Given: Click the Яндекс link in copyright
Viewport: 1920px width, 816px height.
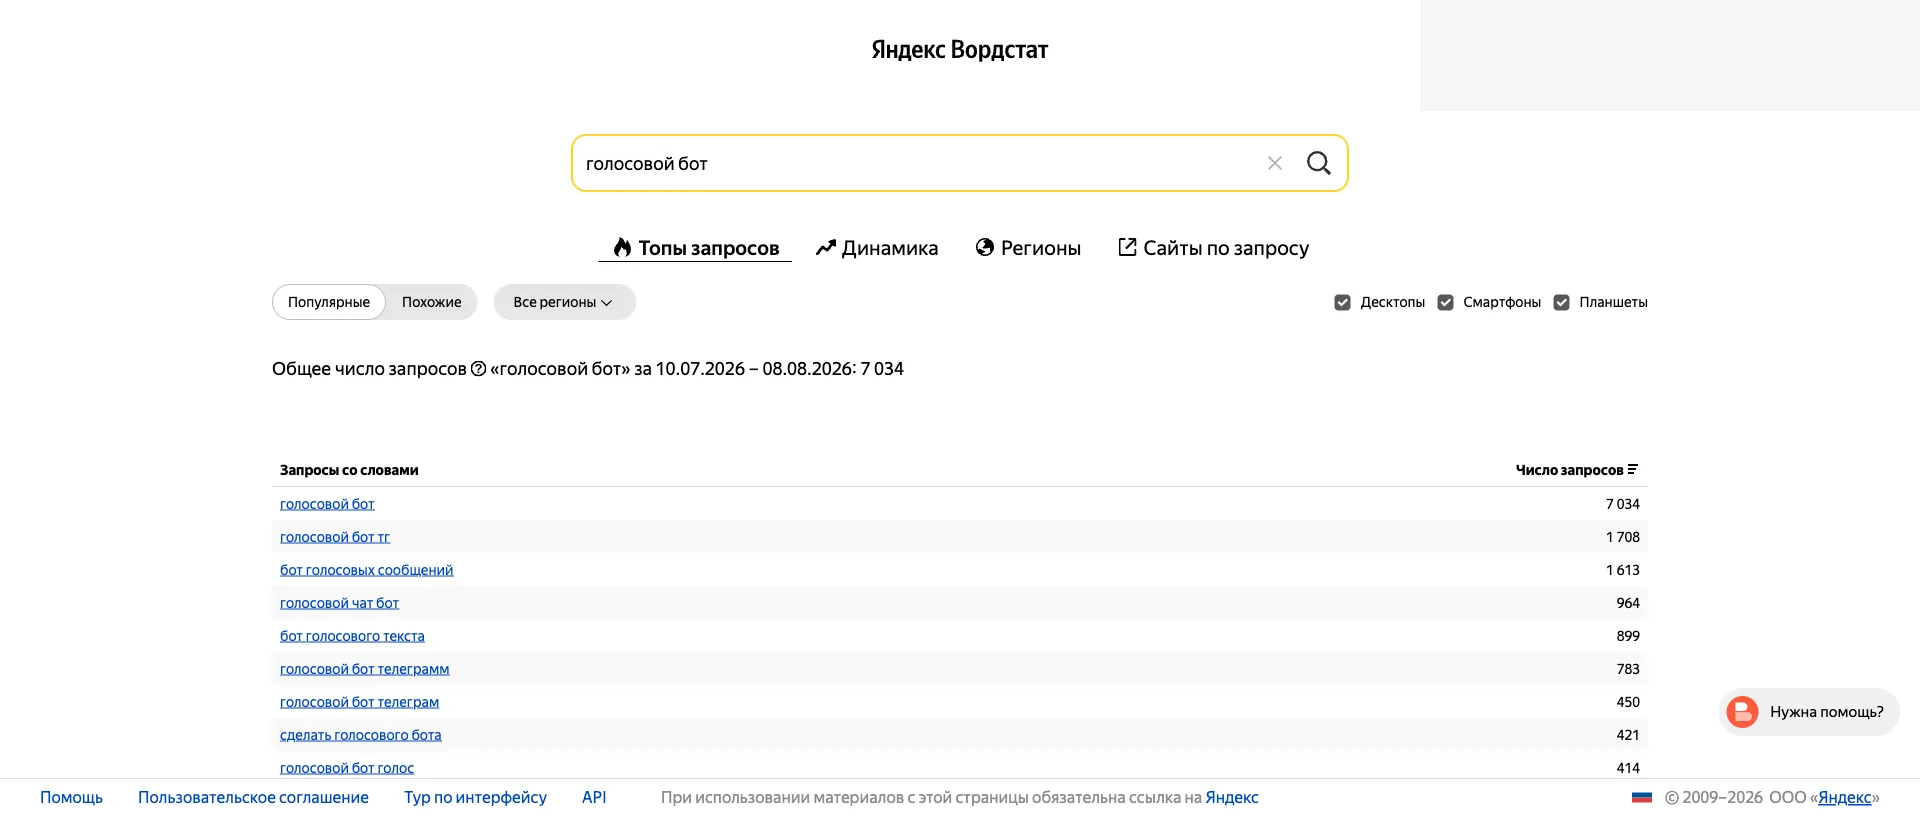Looking at the screenshot, I should [x=1844, y=797].
